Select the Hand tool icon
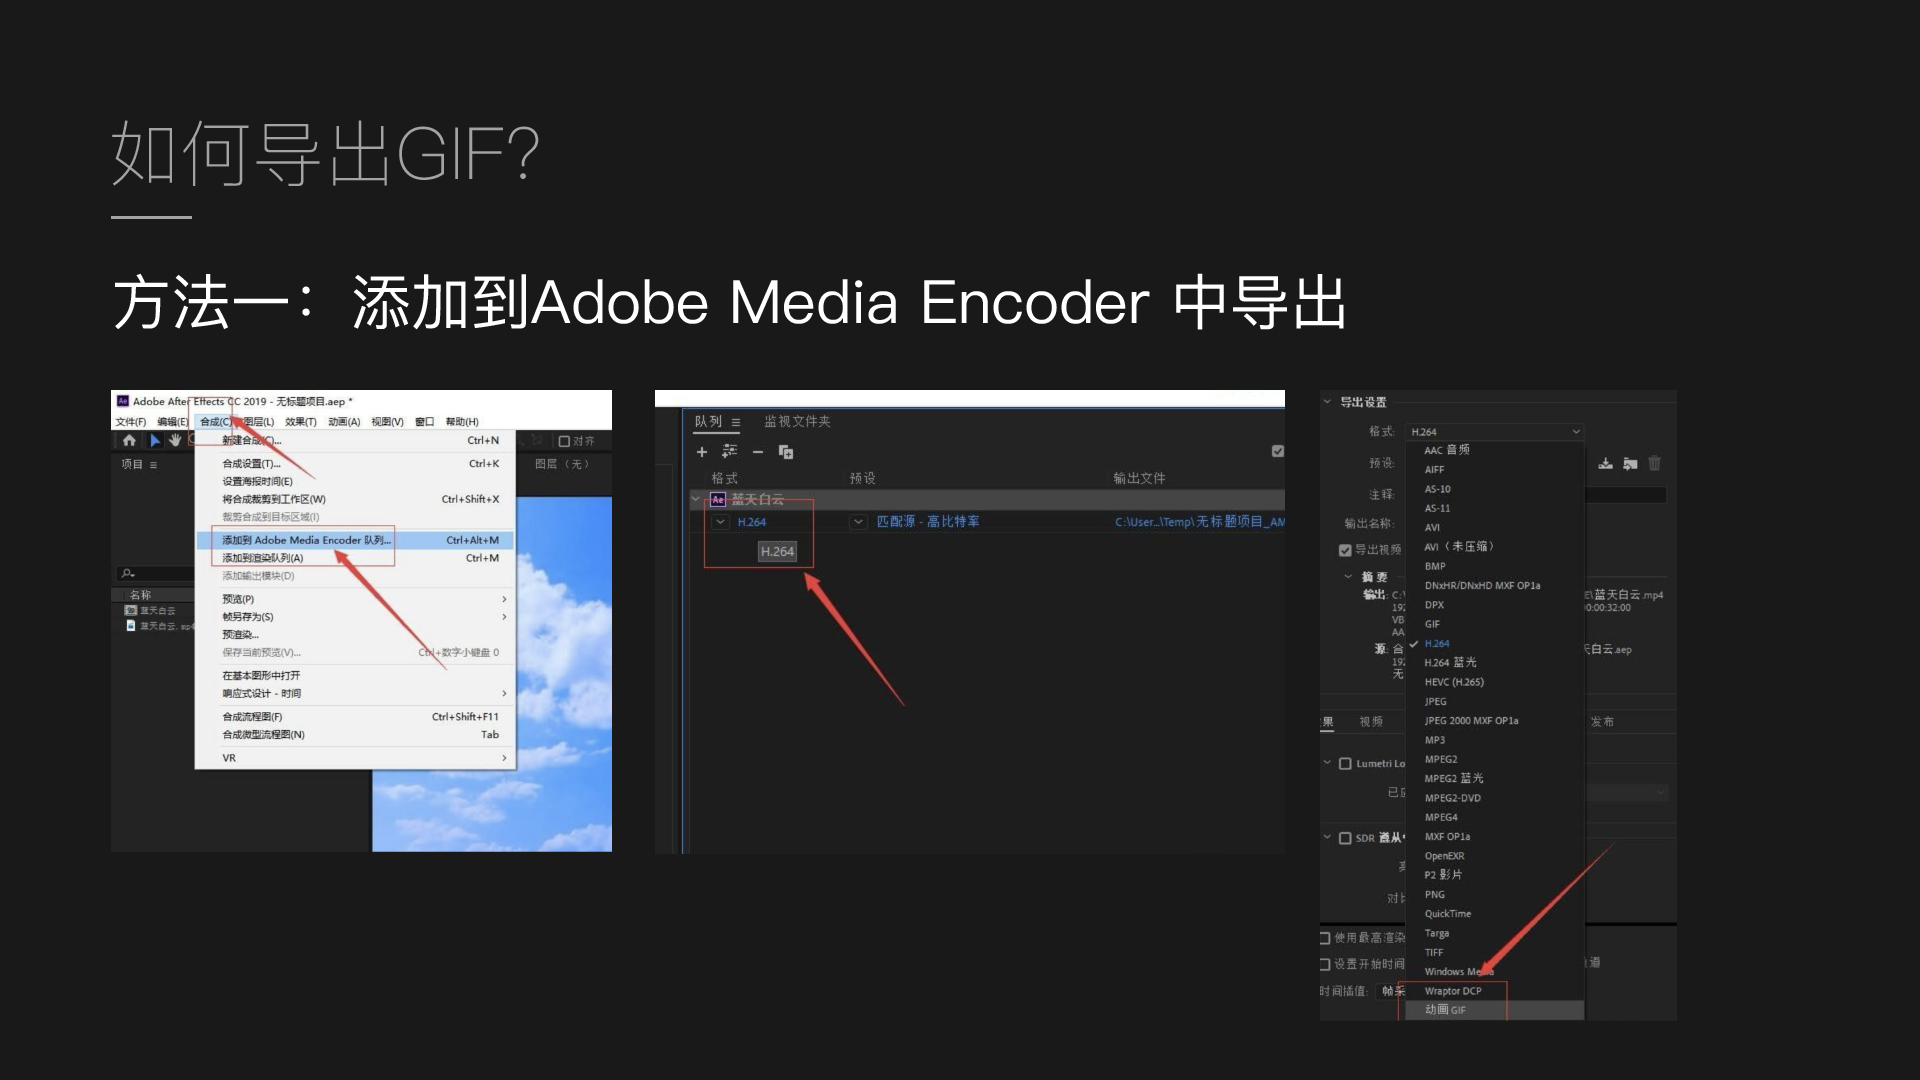Image resolution: width=1920 pixels, height=1080 pixels. [x=175, y=440]
